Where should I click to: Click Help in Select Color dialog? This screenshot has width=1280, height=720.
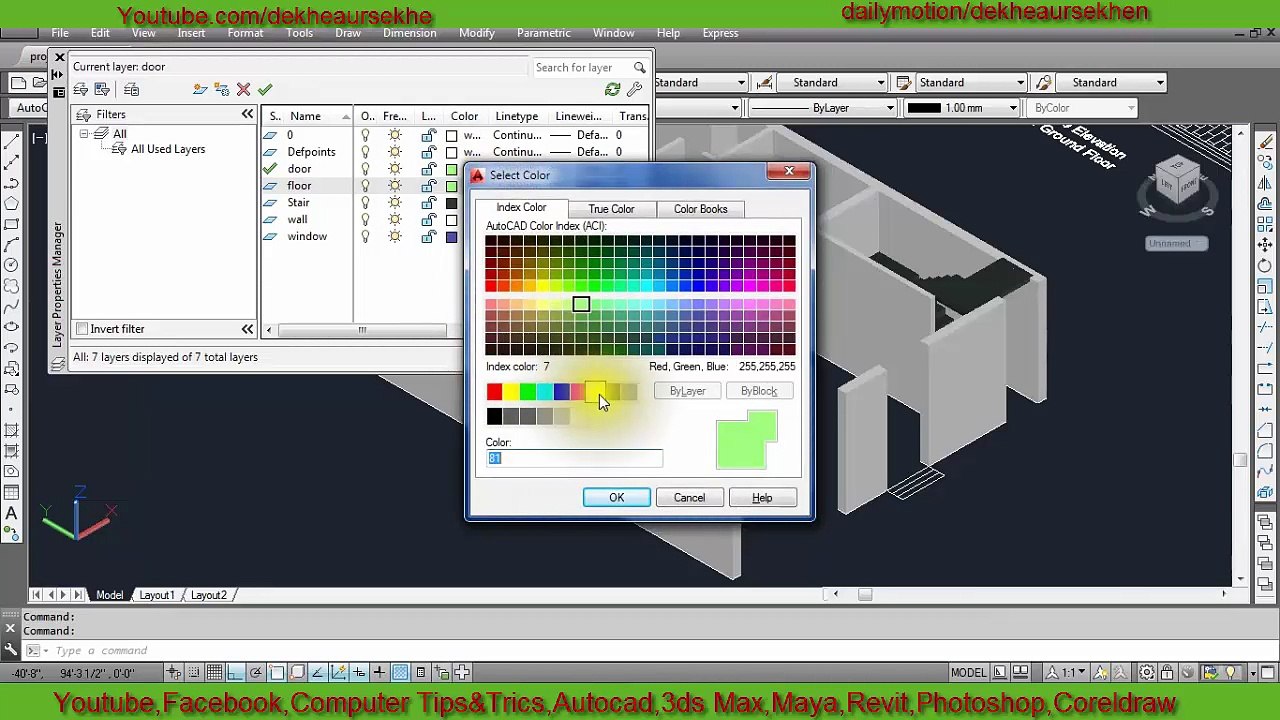pyautogui.click(x=762, y=498)
